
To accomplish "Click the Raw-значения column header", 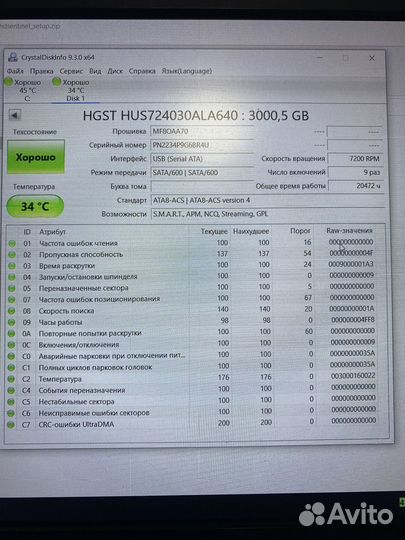I will click(349, 230).
